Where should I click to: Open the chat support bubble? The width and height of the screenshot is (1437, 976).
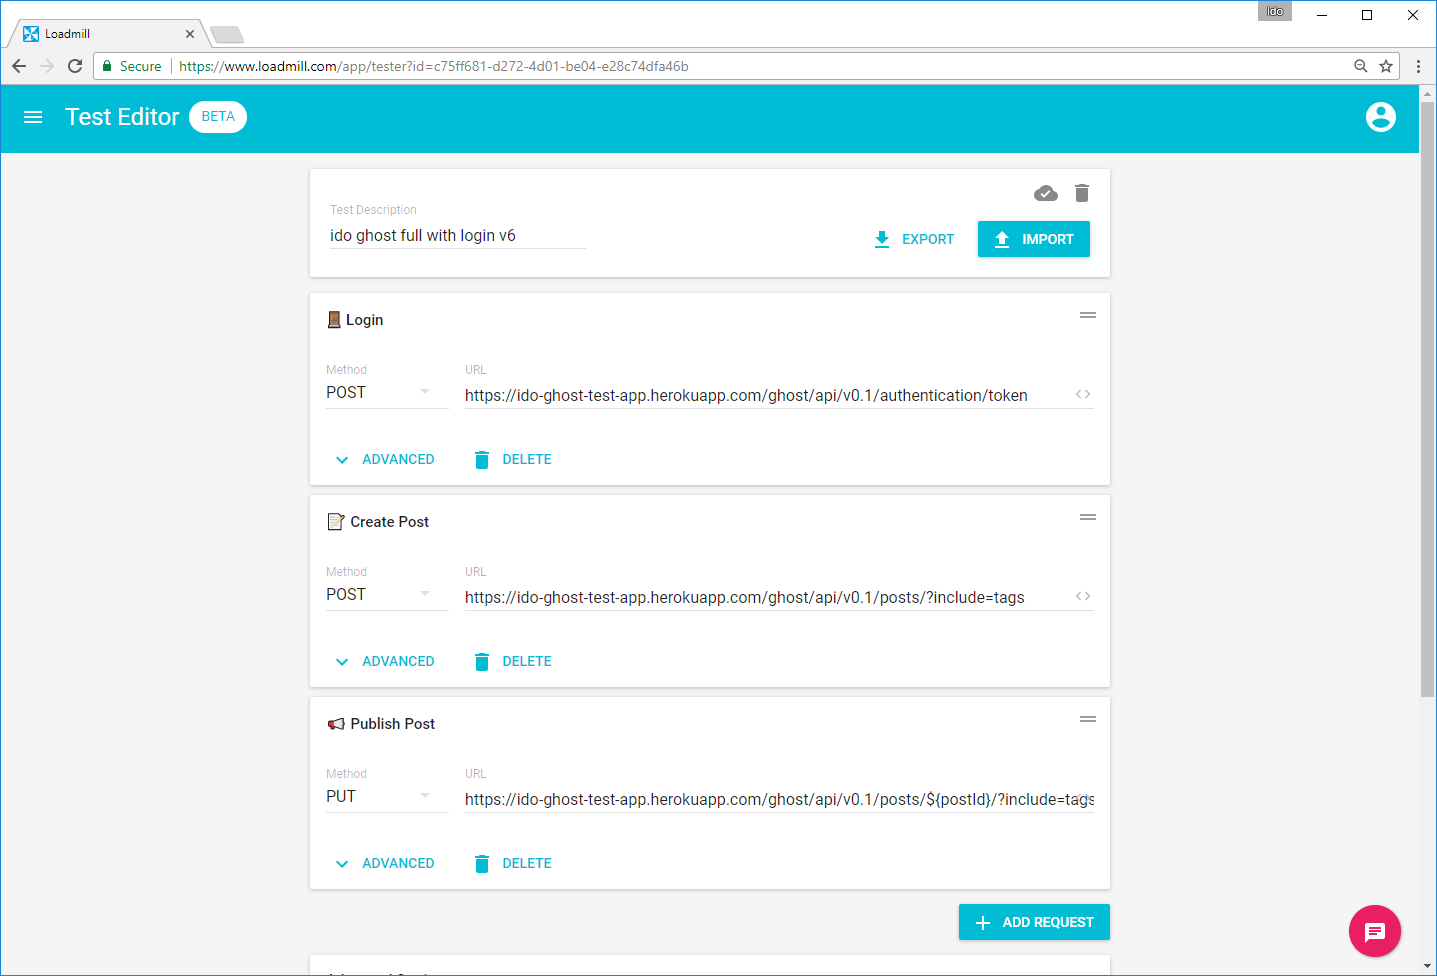1375,932
